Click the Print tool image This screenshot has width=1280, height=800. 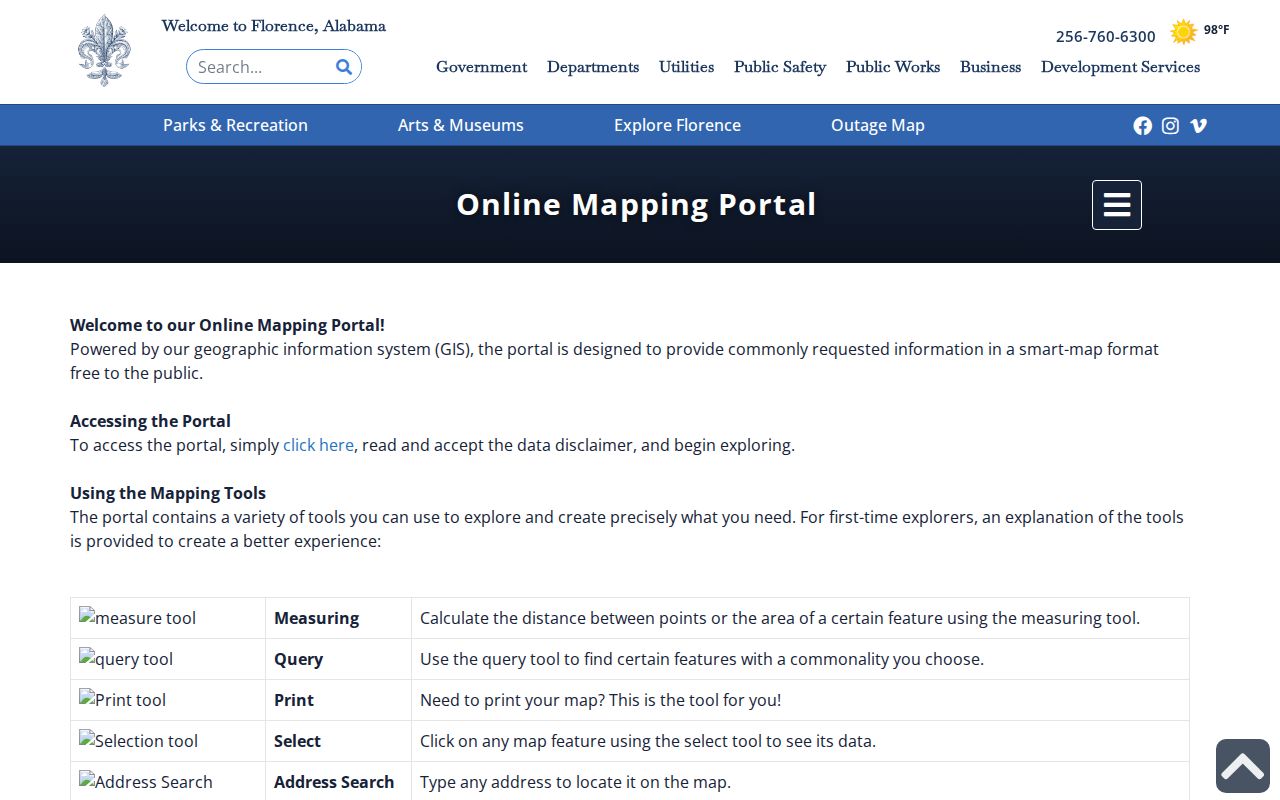point(123,700)
